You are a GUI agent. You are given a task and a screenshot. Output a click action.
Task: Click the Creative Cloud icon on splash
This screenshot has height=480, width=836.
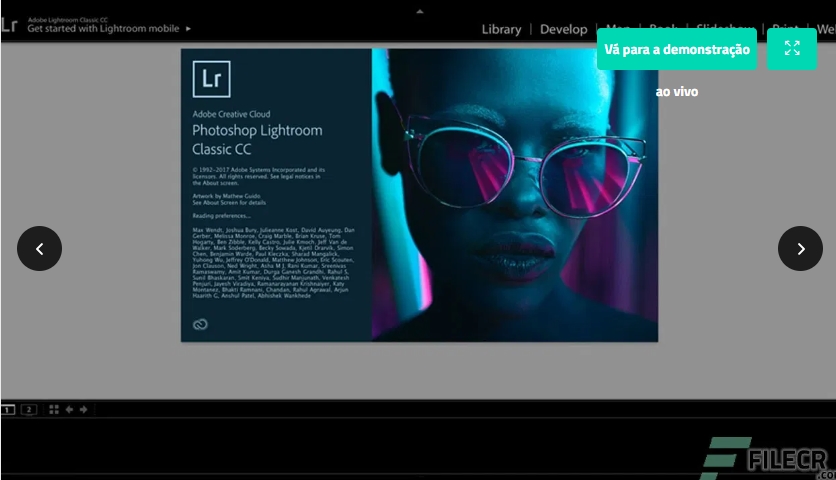pos(200,324)
